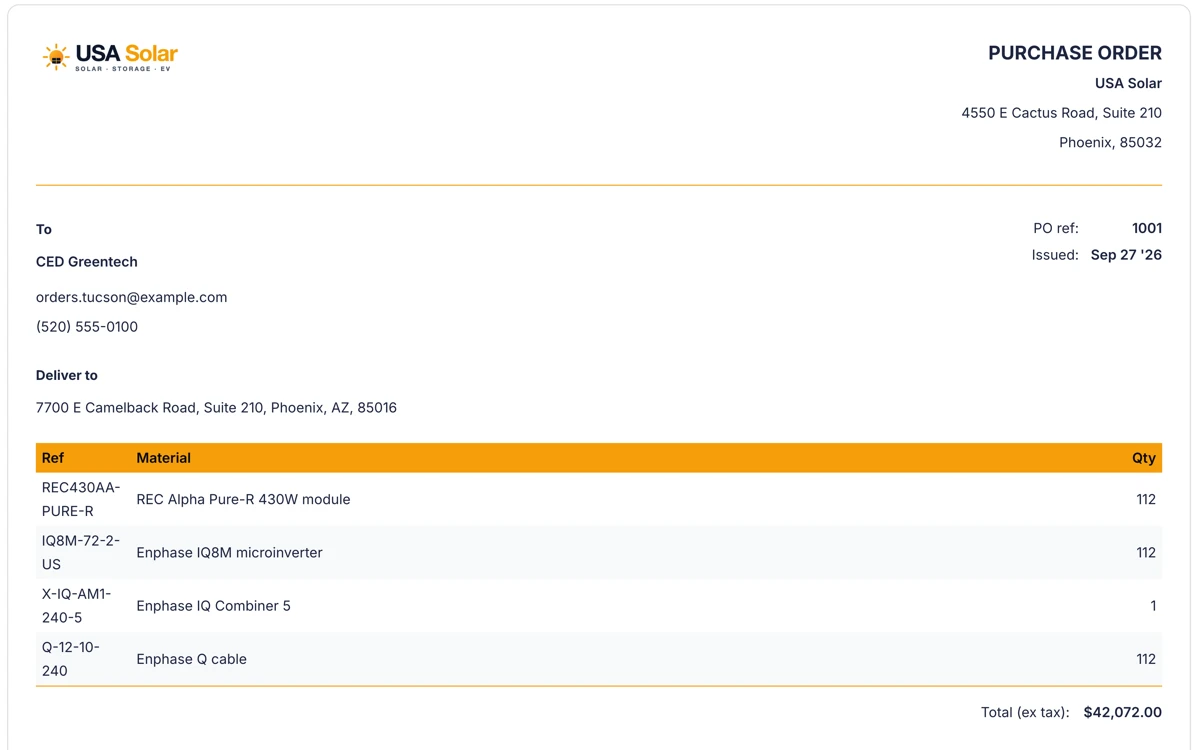1200x750 pixels.
Task: Click 'Enphase IQ Combiner 5' cell
Action: 214,605
